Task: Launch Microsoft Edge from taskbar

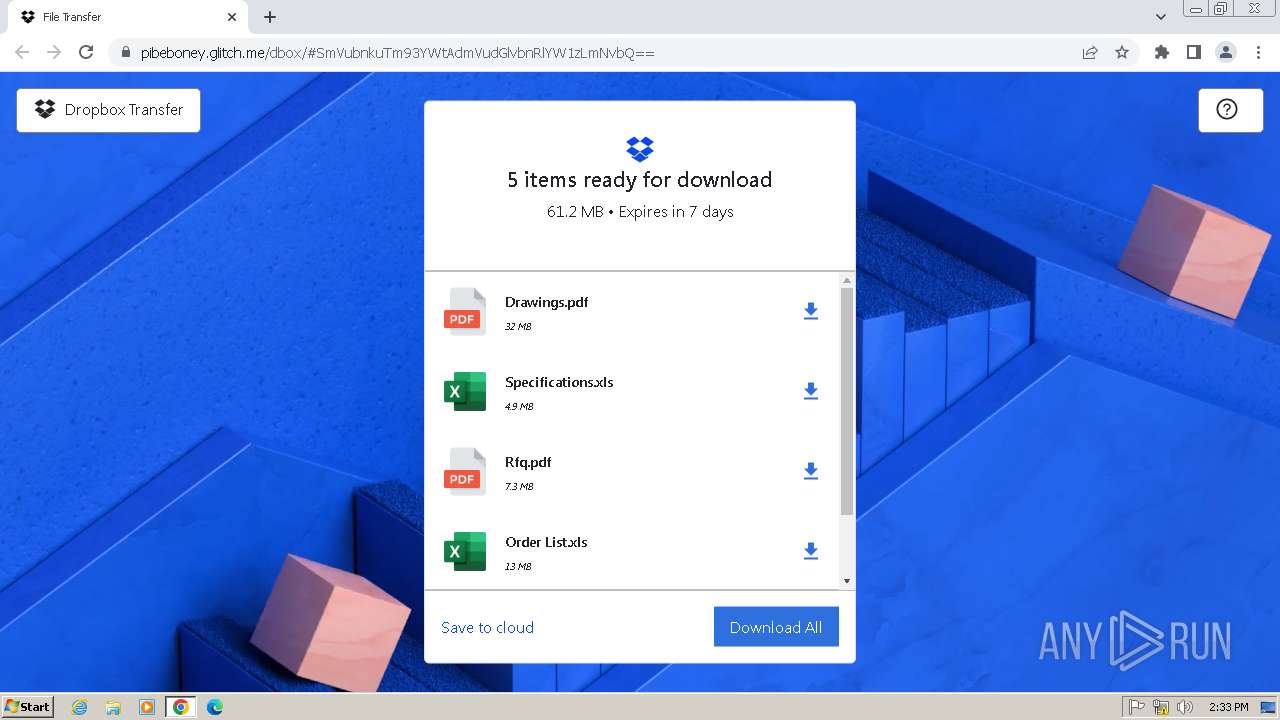Action: click(x=215, y=707)
